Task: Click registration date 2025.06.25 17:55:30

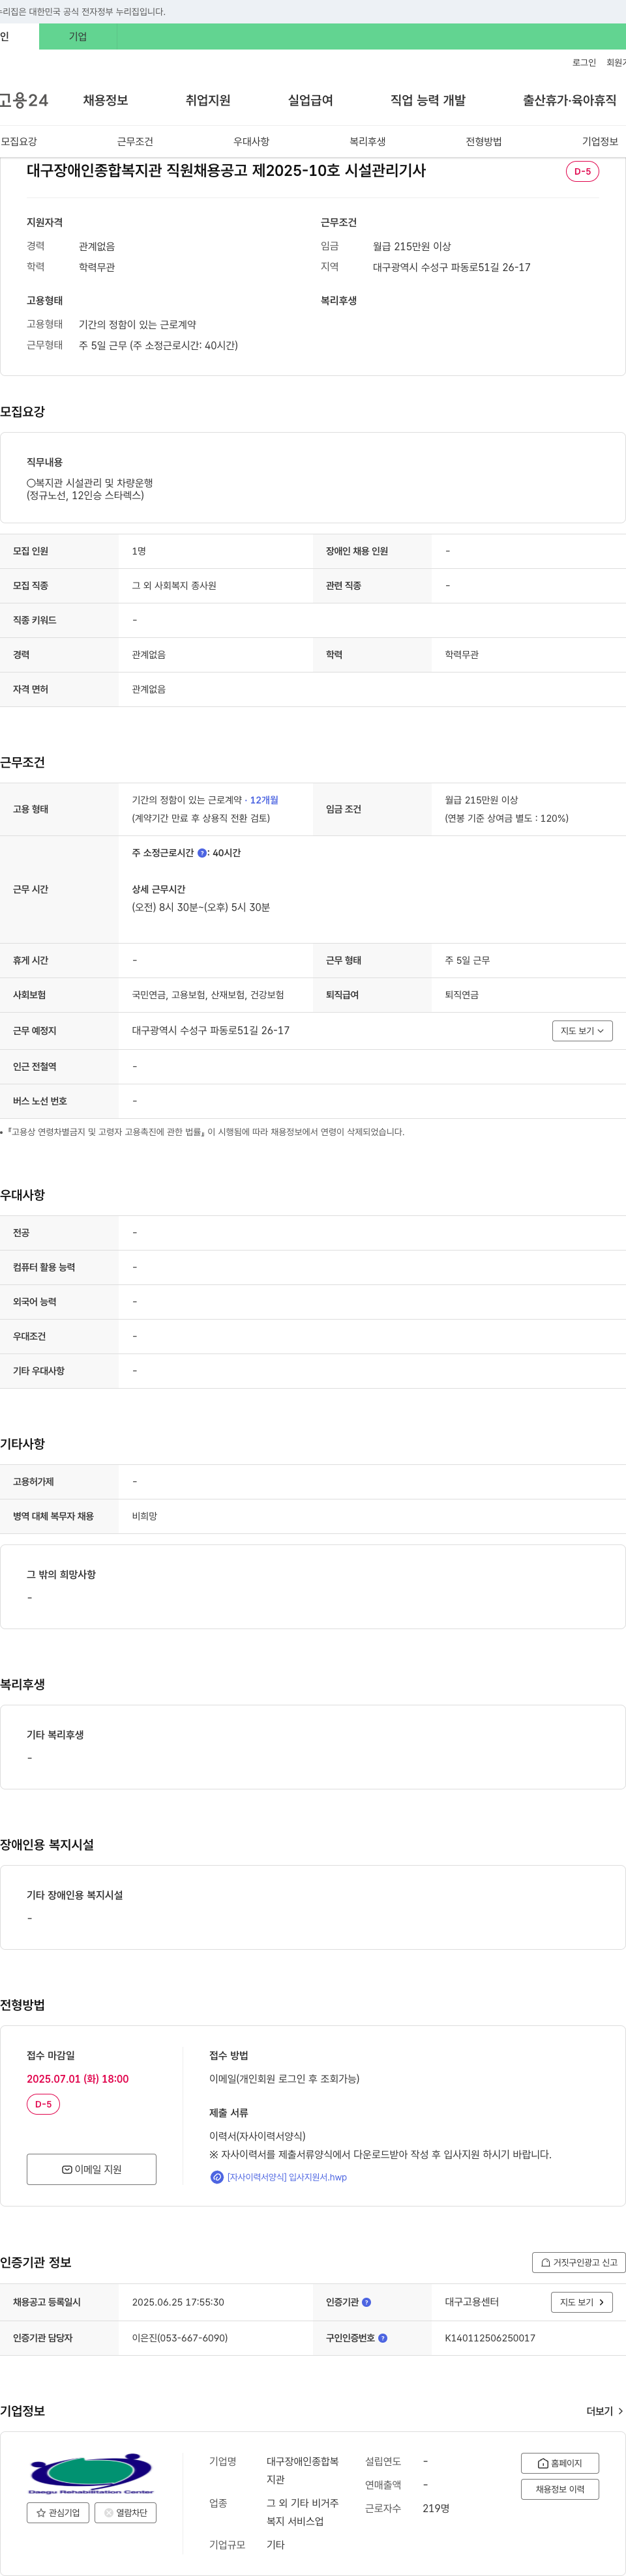Action: click(178, 2302)
